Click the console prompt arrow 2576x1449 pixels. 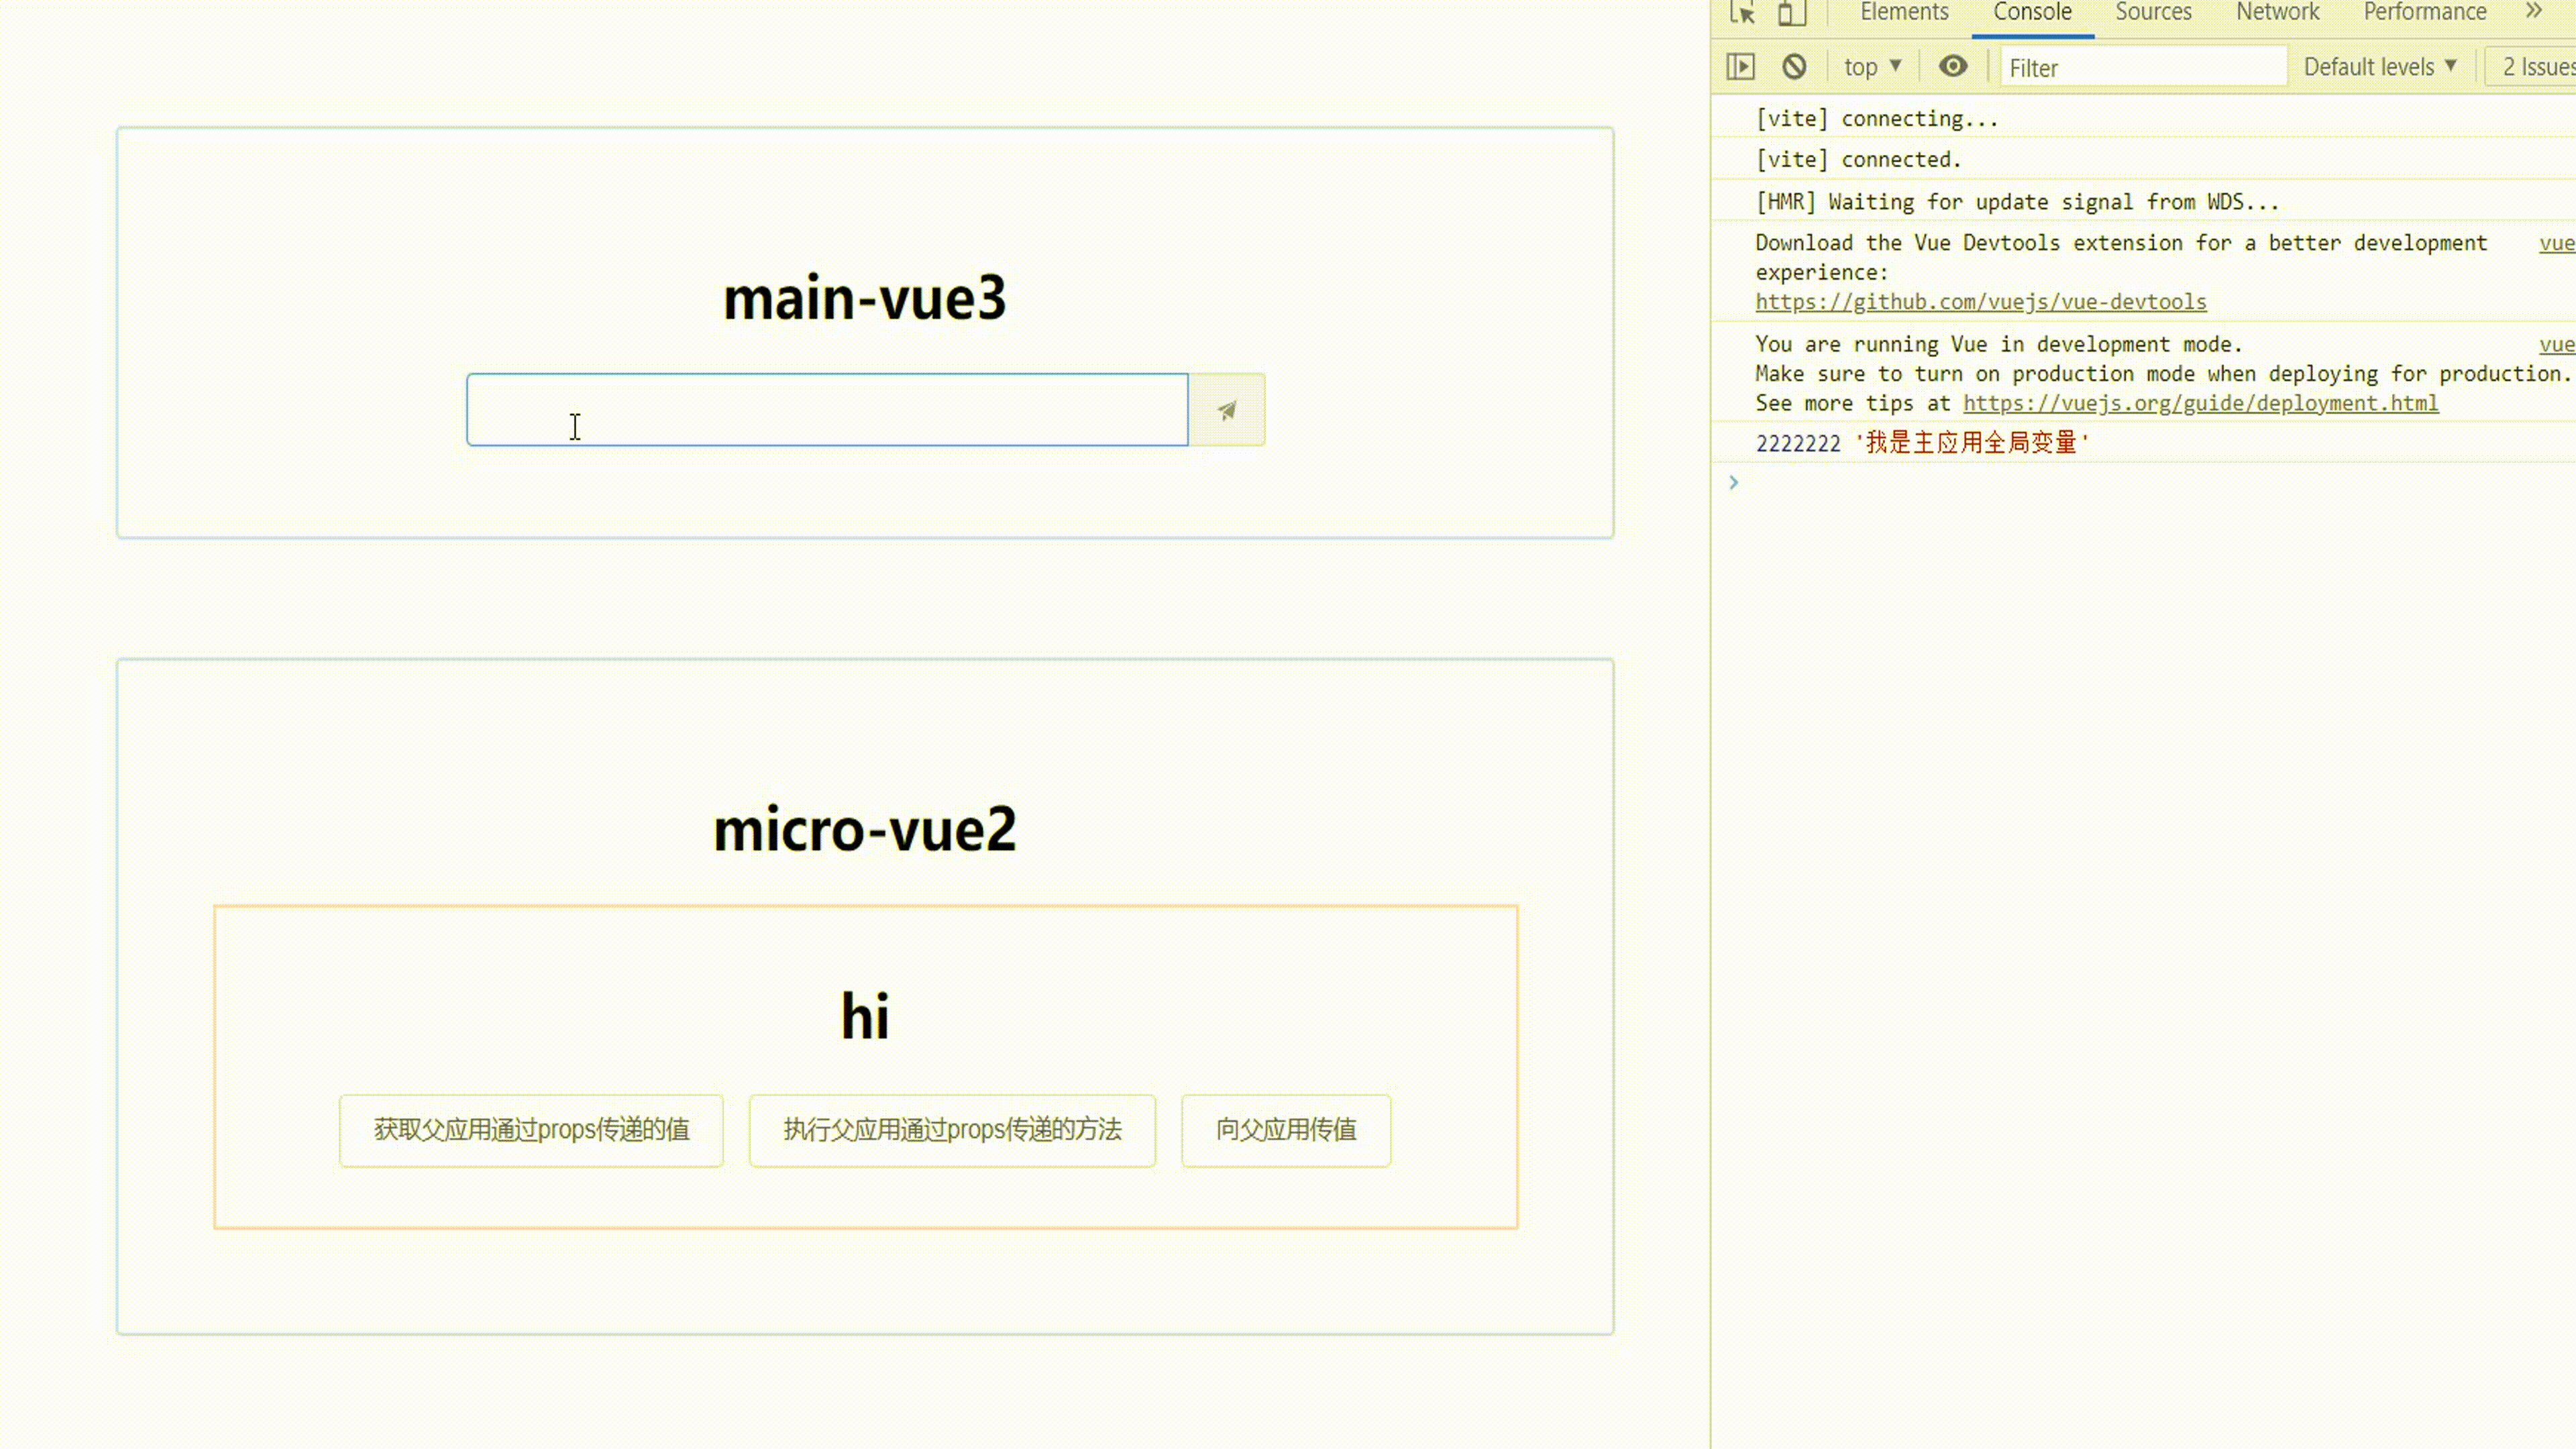[x=1734, y=483]
